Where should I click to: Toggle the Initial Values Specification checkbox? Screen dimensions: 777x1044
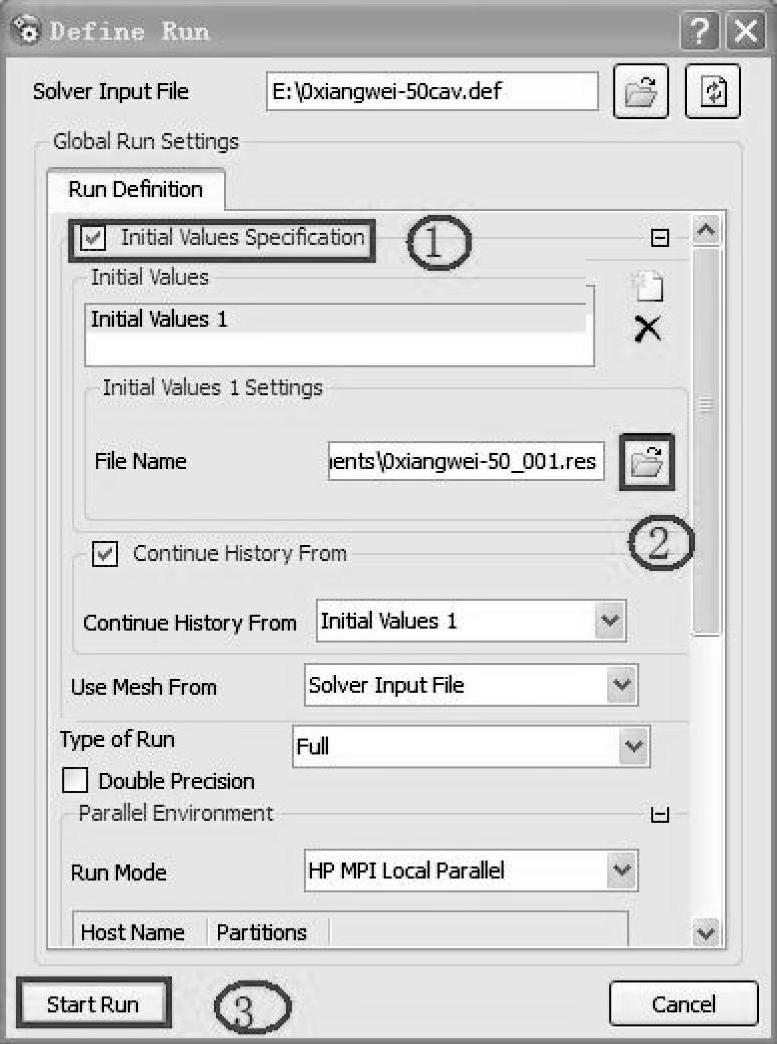coord(95,238)
